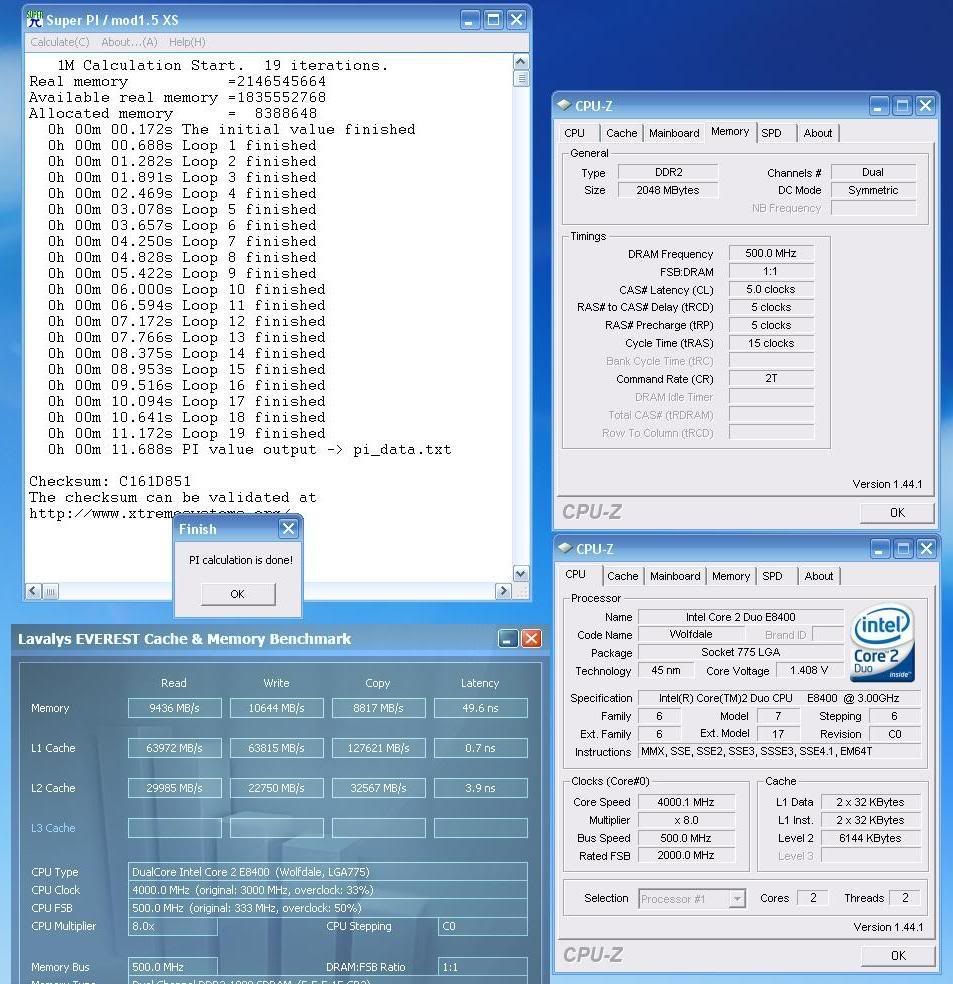The height and width of the screenshot is (984, 953).
Task: Click the Core Speed field 4000.1 MHz
Action: (686, 802)
